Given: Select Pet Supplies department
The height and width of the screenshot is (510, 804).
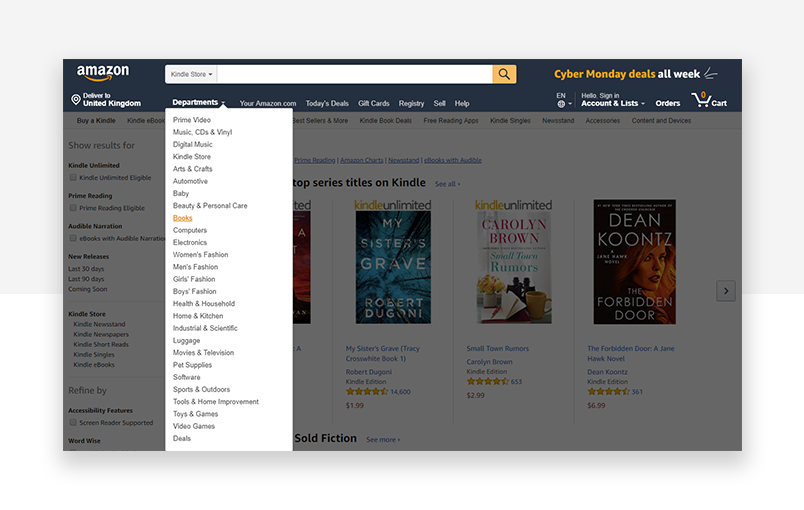Looking at the screenshot, I should (192, 365).
